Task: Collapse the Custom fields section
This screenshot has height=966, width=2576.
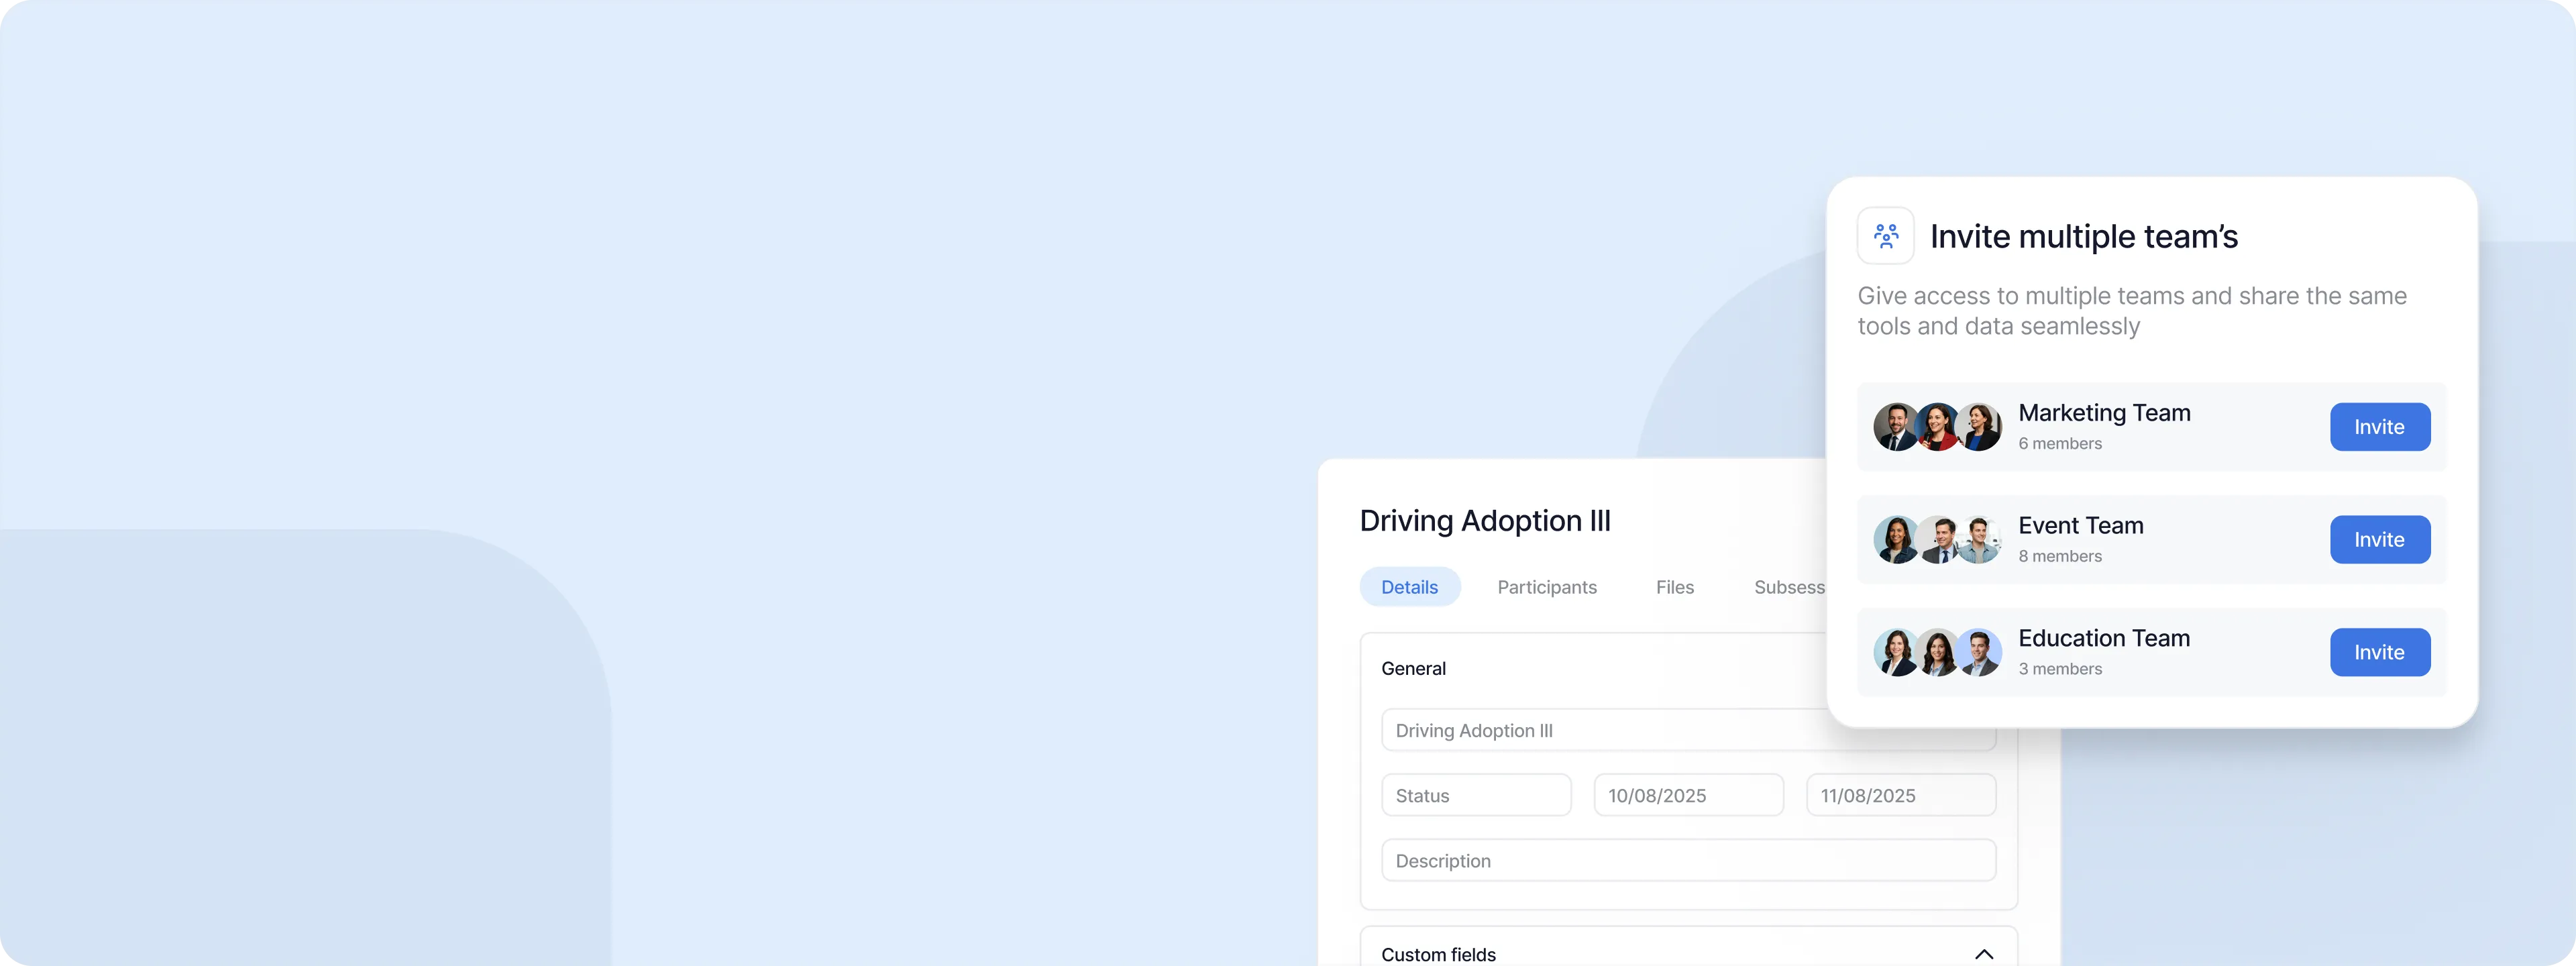Action: coord(1983,954)
